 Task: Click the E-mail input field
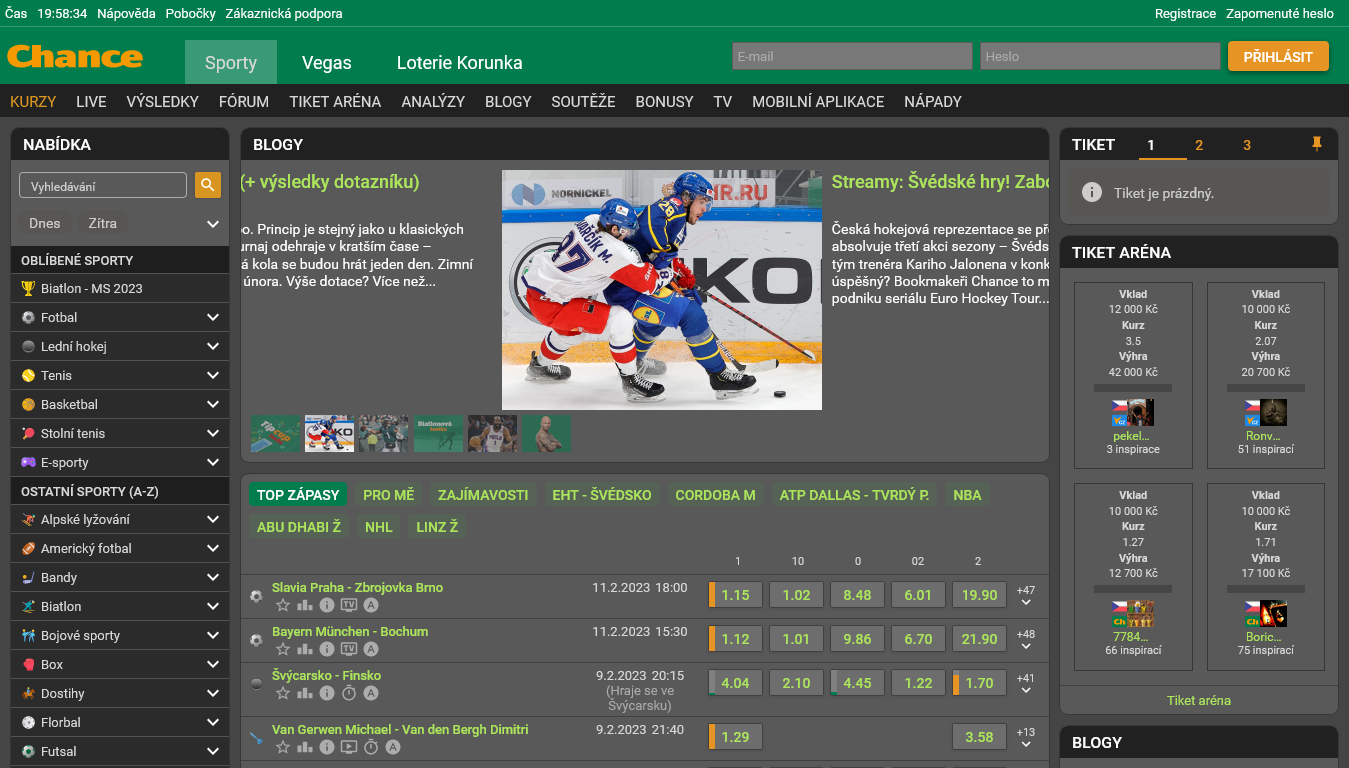[x=852, y=56]
